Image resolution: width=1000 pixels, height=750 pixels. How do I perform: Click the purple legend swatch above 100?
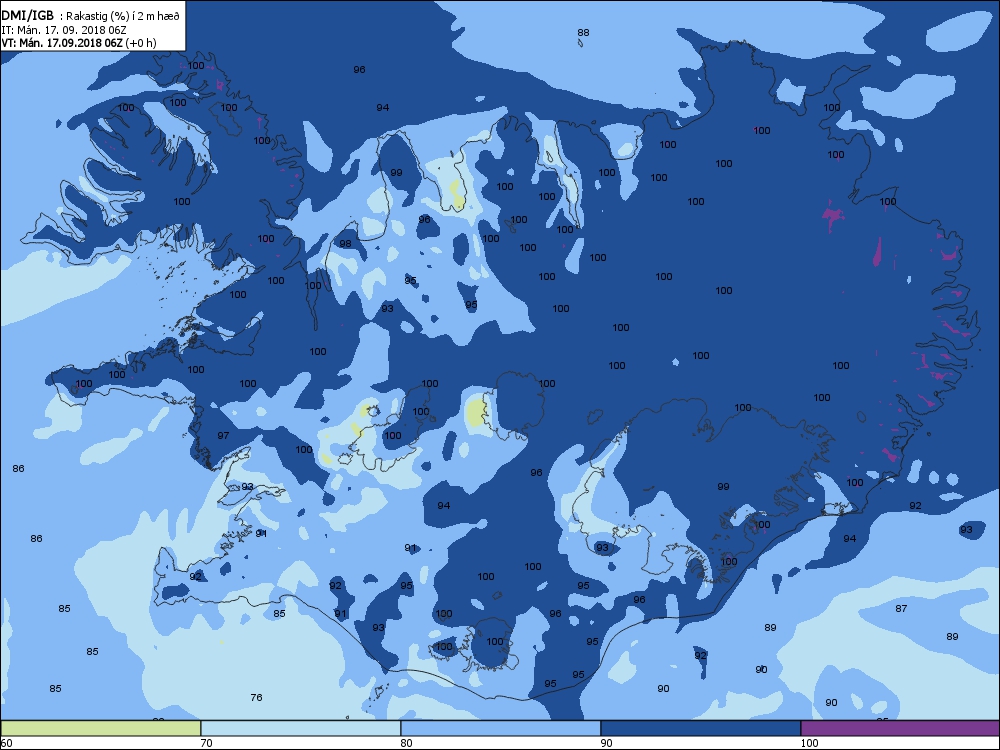click(900, 728)
